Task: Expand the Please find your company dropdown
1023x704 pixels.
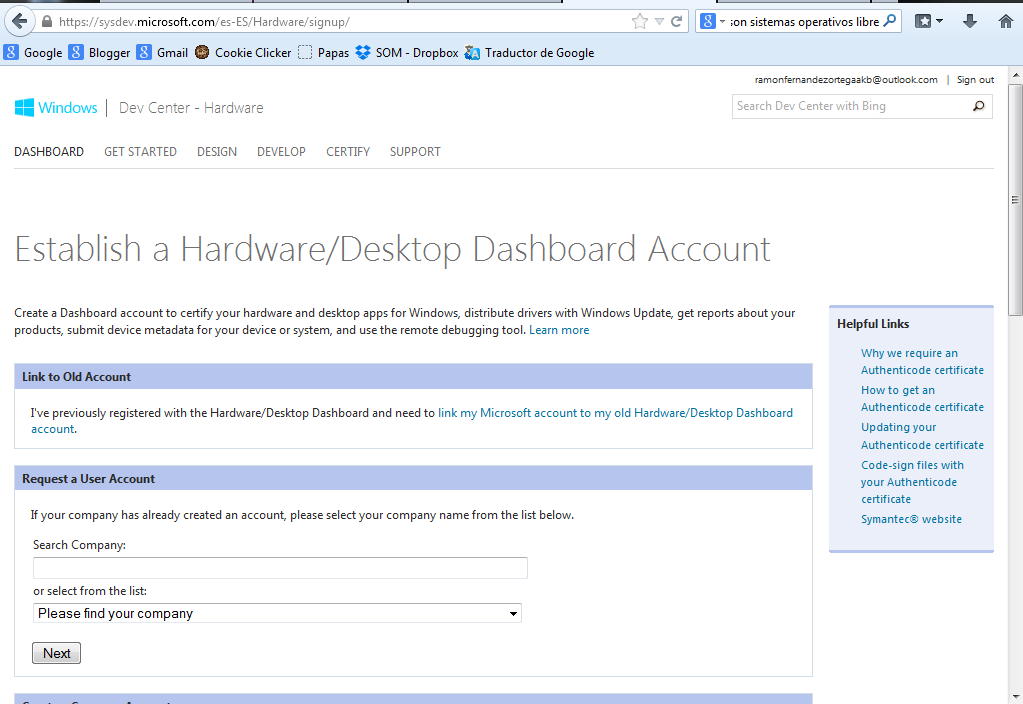Action: (x=277, y=613)
